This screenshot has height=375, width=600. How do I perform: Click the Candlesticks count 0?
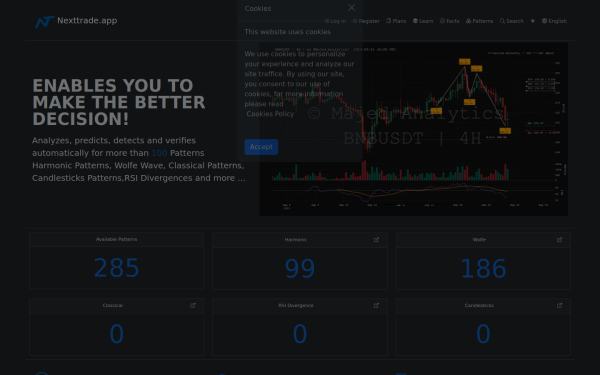(x=483, y=334)
